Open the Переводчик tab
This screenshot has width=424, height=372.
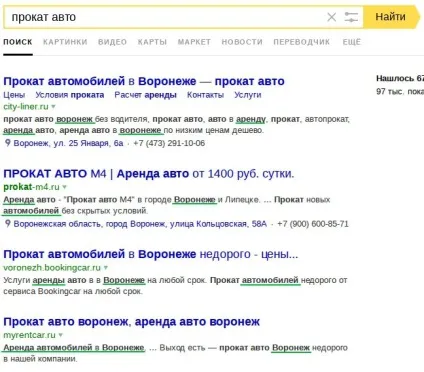tap(302, 42)
